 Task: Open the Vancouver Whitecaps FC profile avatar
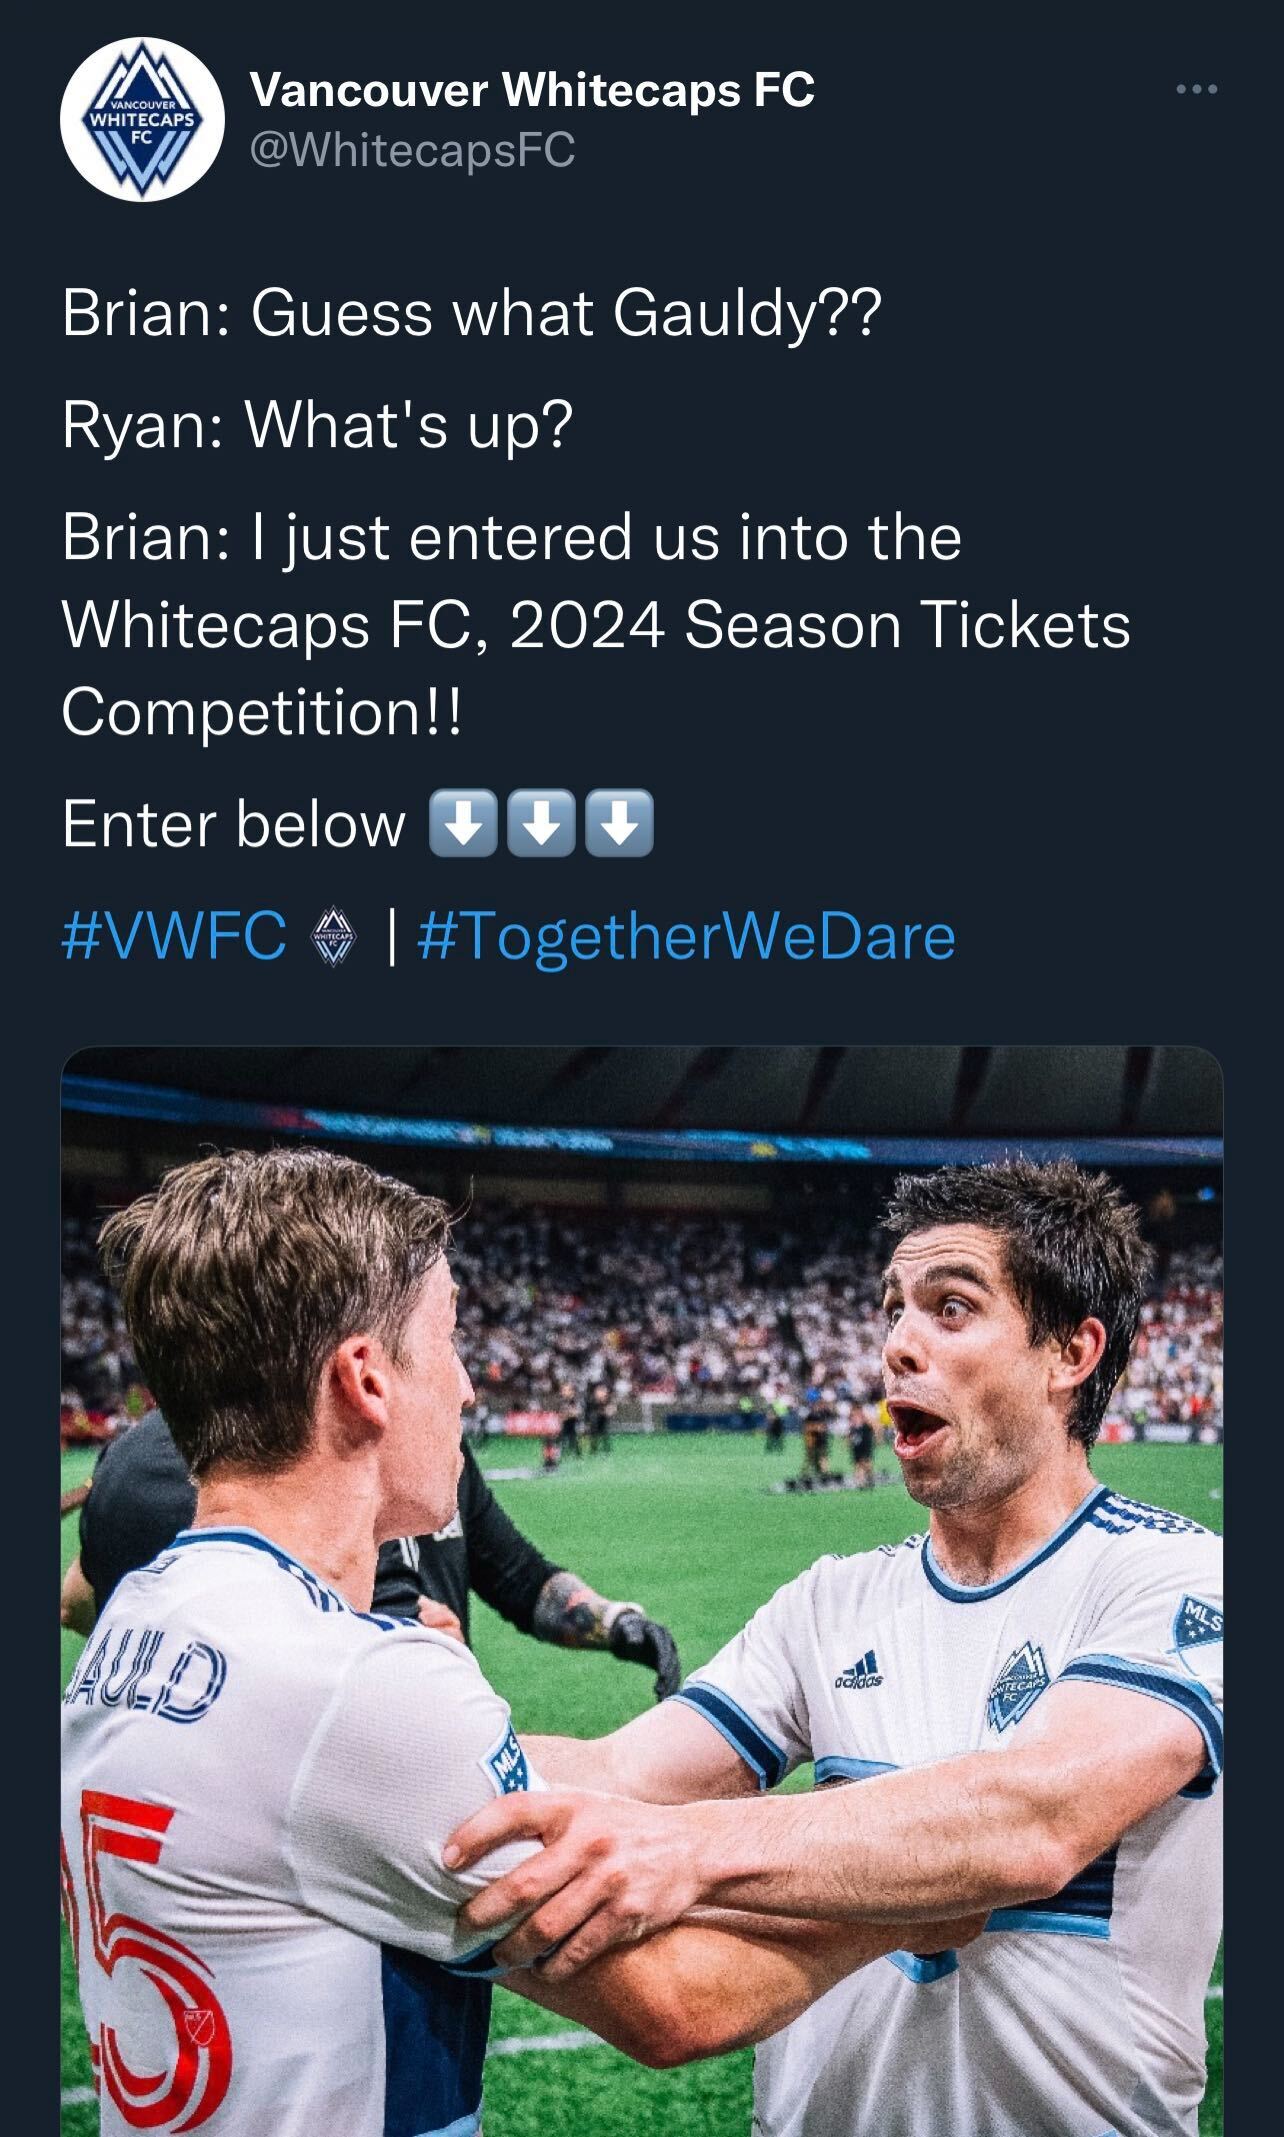(142, 119)
